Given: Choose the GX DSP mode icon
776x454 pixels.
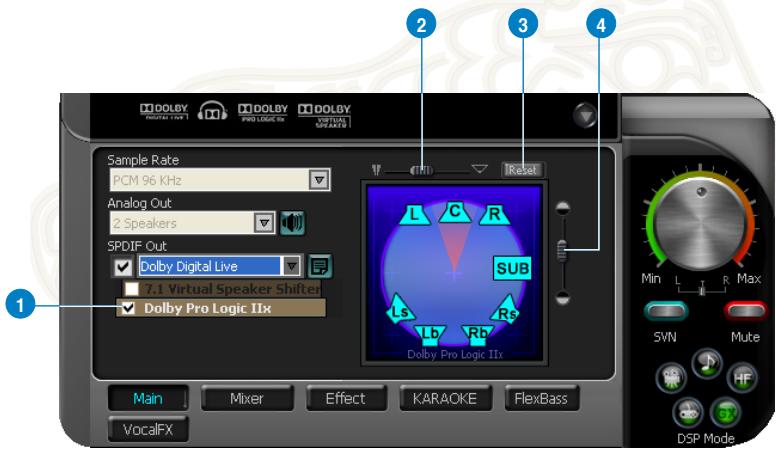Looking at the screenshot, I should coord(725,412).
